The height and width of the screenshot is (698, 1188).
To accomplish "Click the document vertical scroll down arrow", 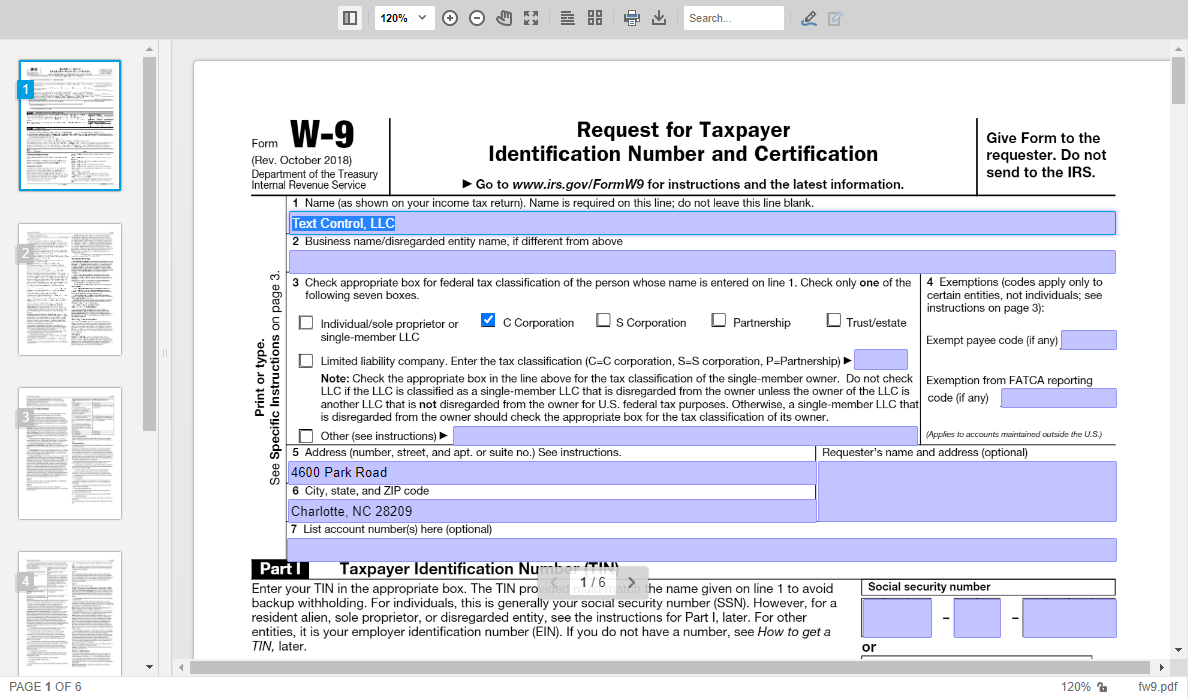I will pyautogui.click(x=1178, y=650).
